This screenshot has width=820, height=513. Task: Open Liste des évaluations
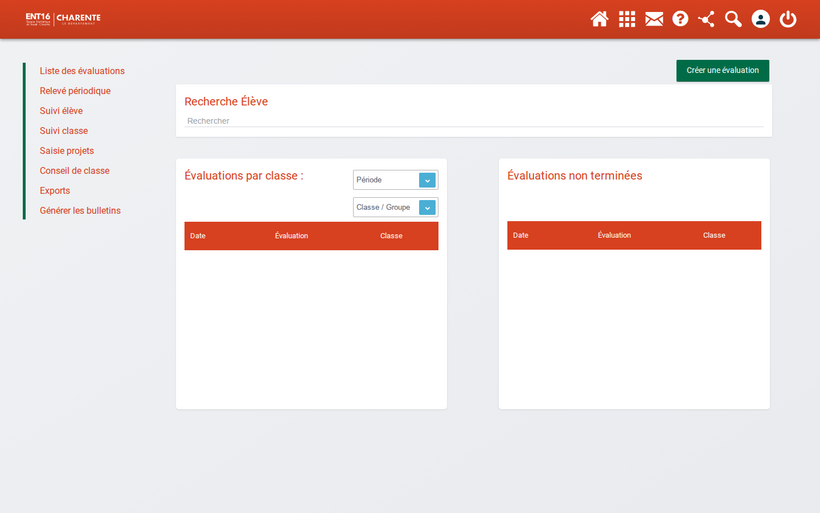(82, 71)
